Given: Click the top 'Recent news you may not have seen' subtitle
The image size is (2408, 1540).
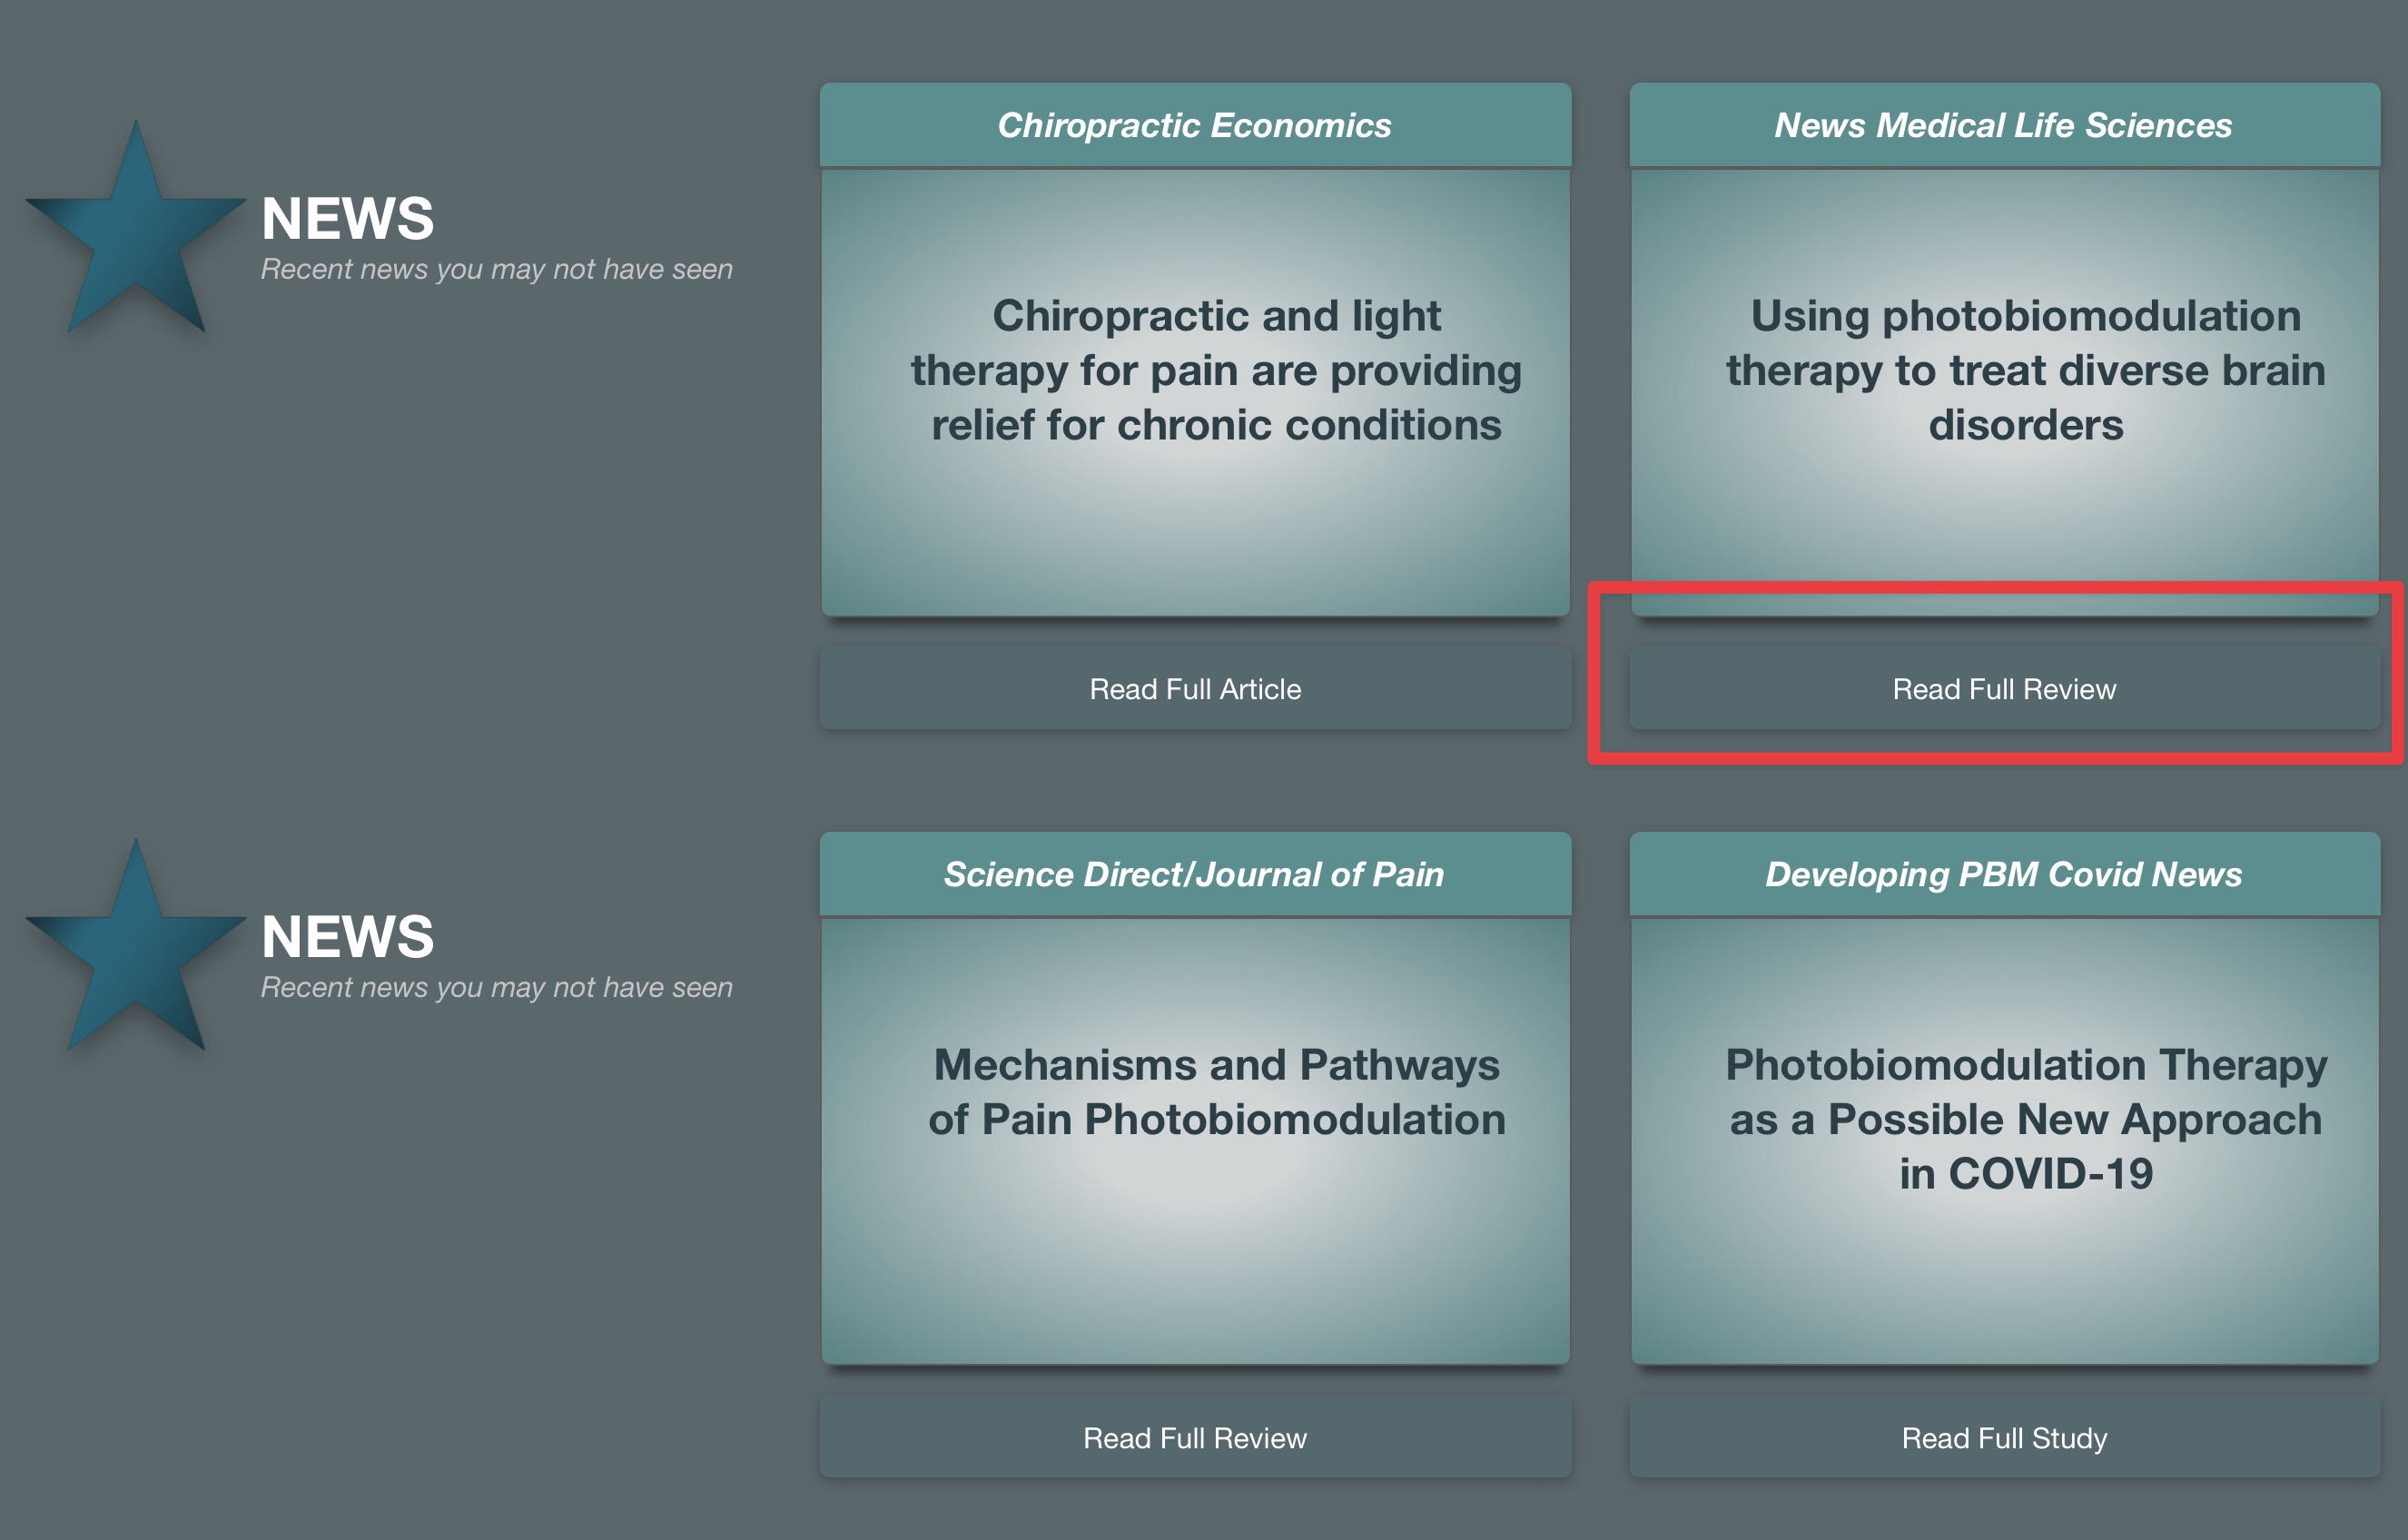Looking at the screenshot, I should tap(496, 269).
